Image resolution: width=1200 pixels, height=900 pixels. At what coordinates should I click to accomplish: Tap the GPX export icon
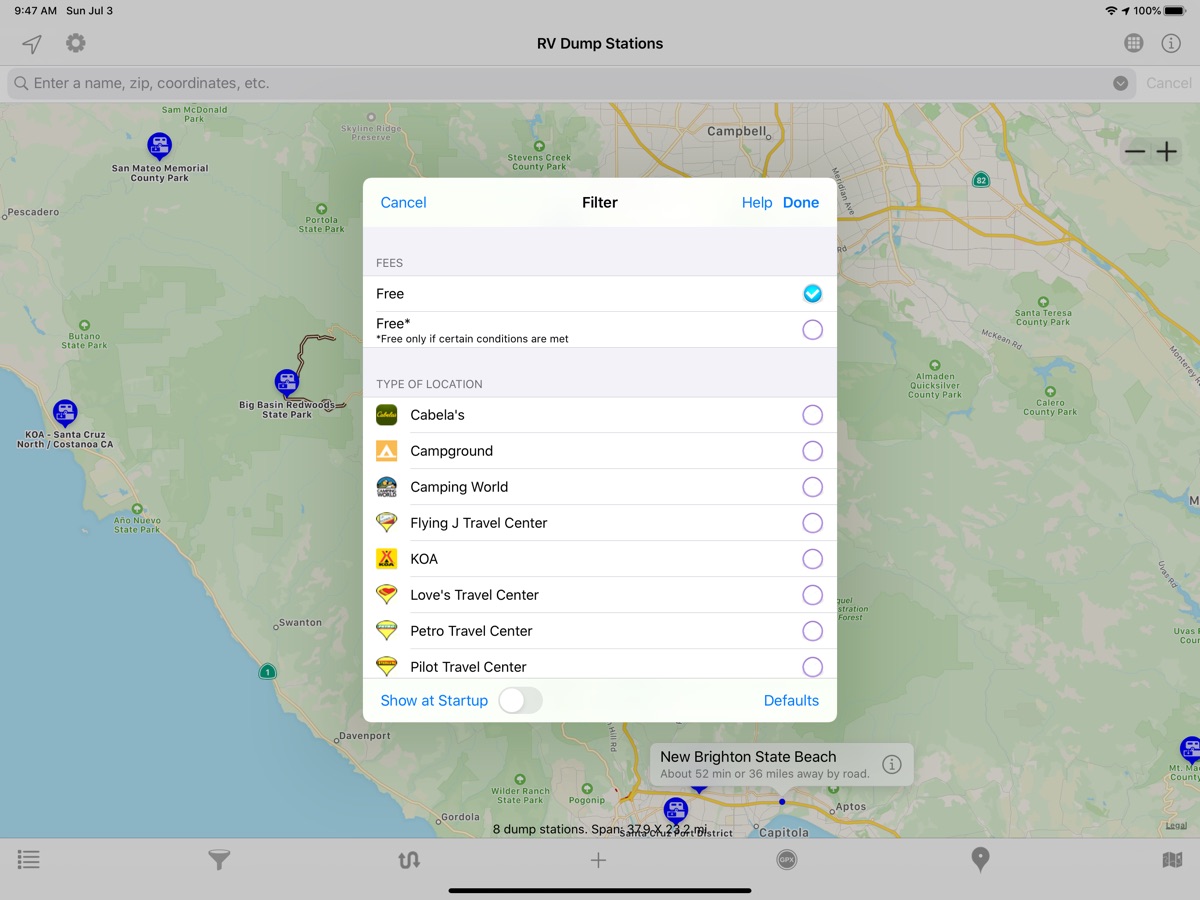[x=787, y=860]
